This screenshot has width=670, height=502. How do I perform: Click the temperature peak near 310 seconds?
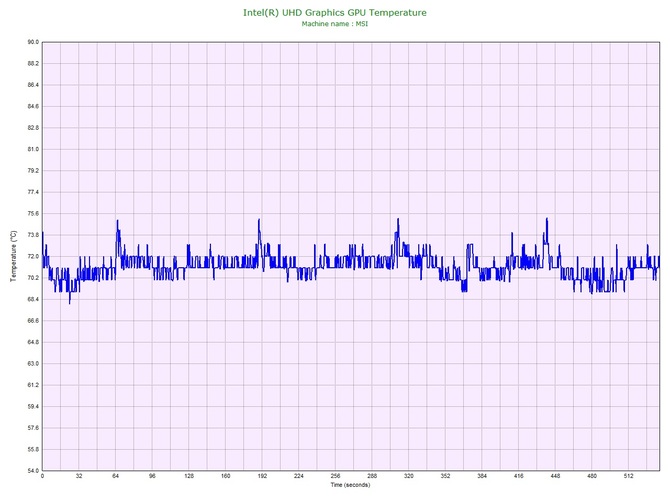(x=398, y=219)
